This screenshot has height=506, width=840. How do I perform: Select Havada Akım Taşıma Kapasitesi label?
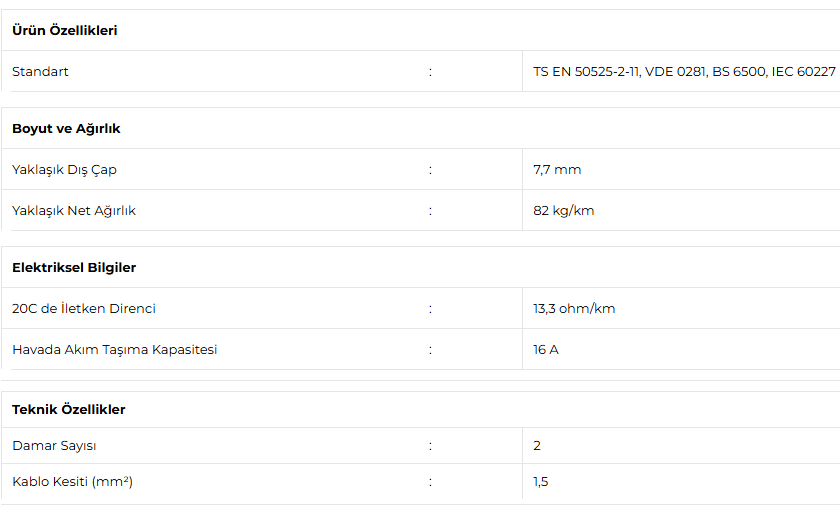[x=115, y=350]
